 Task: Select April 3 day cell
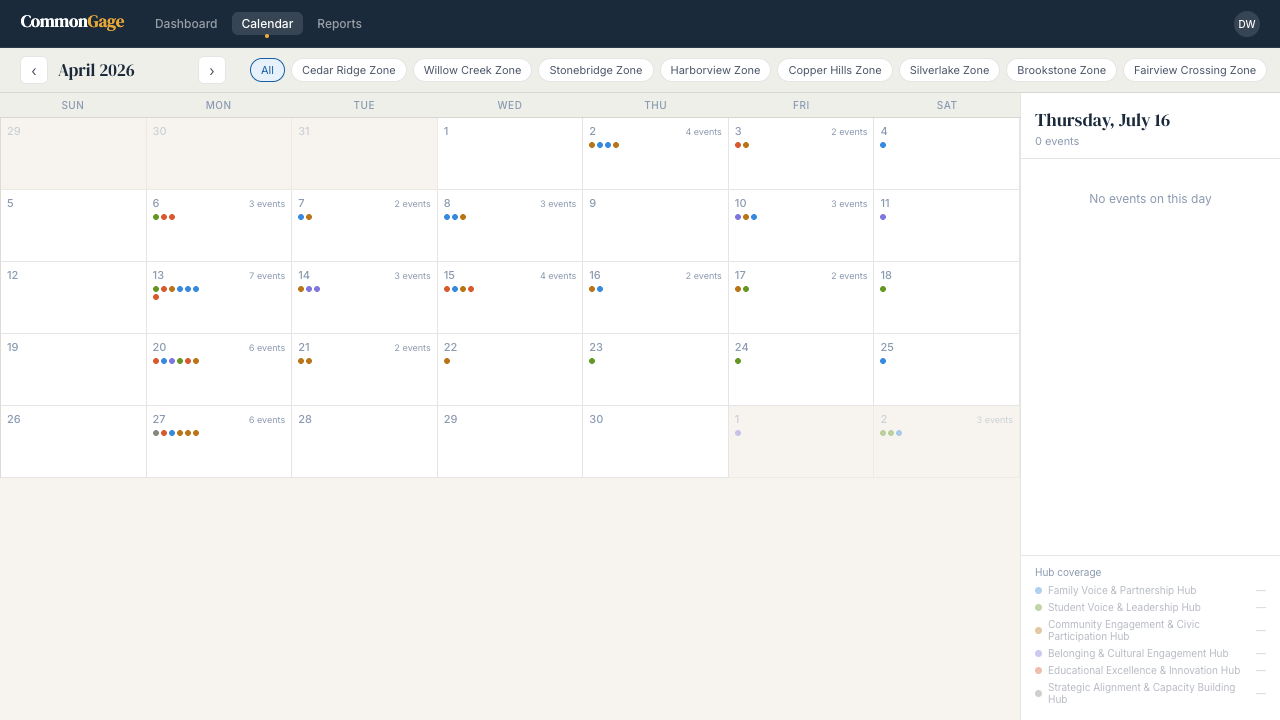tap(801, 153)
